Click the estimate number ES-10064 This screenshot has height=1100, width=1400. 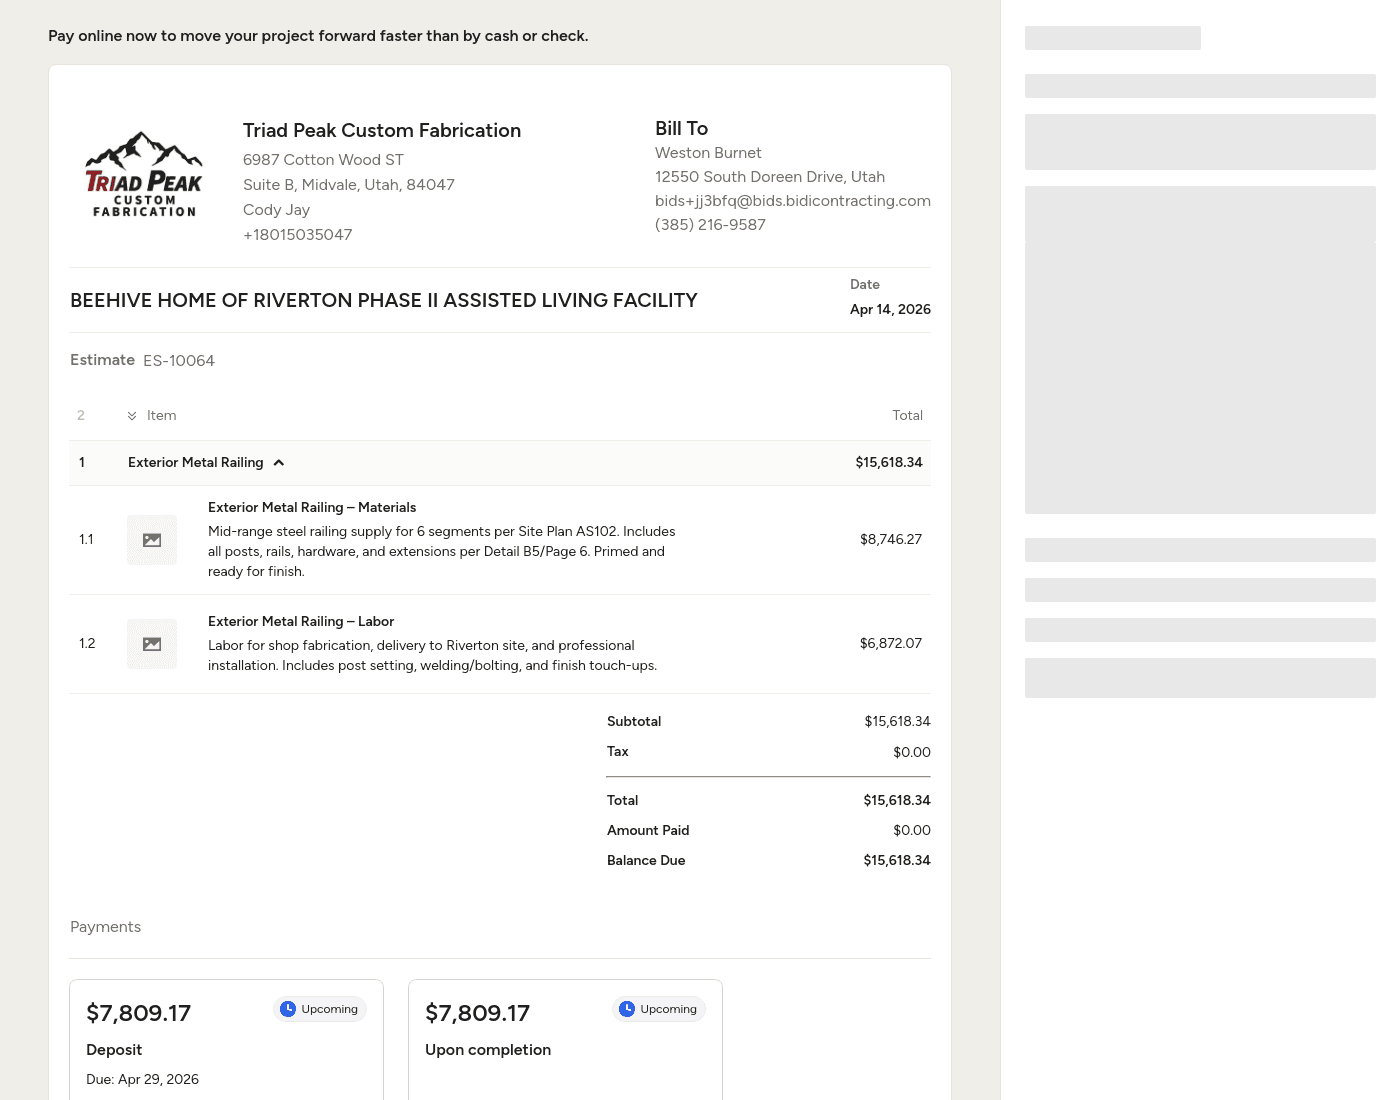pos(179,361)
